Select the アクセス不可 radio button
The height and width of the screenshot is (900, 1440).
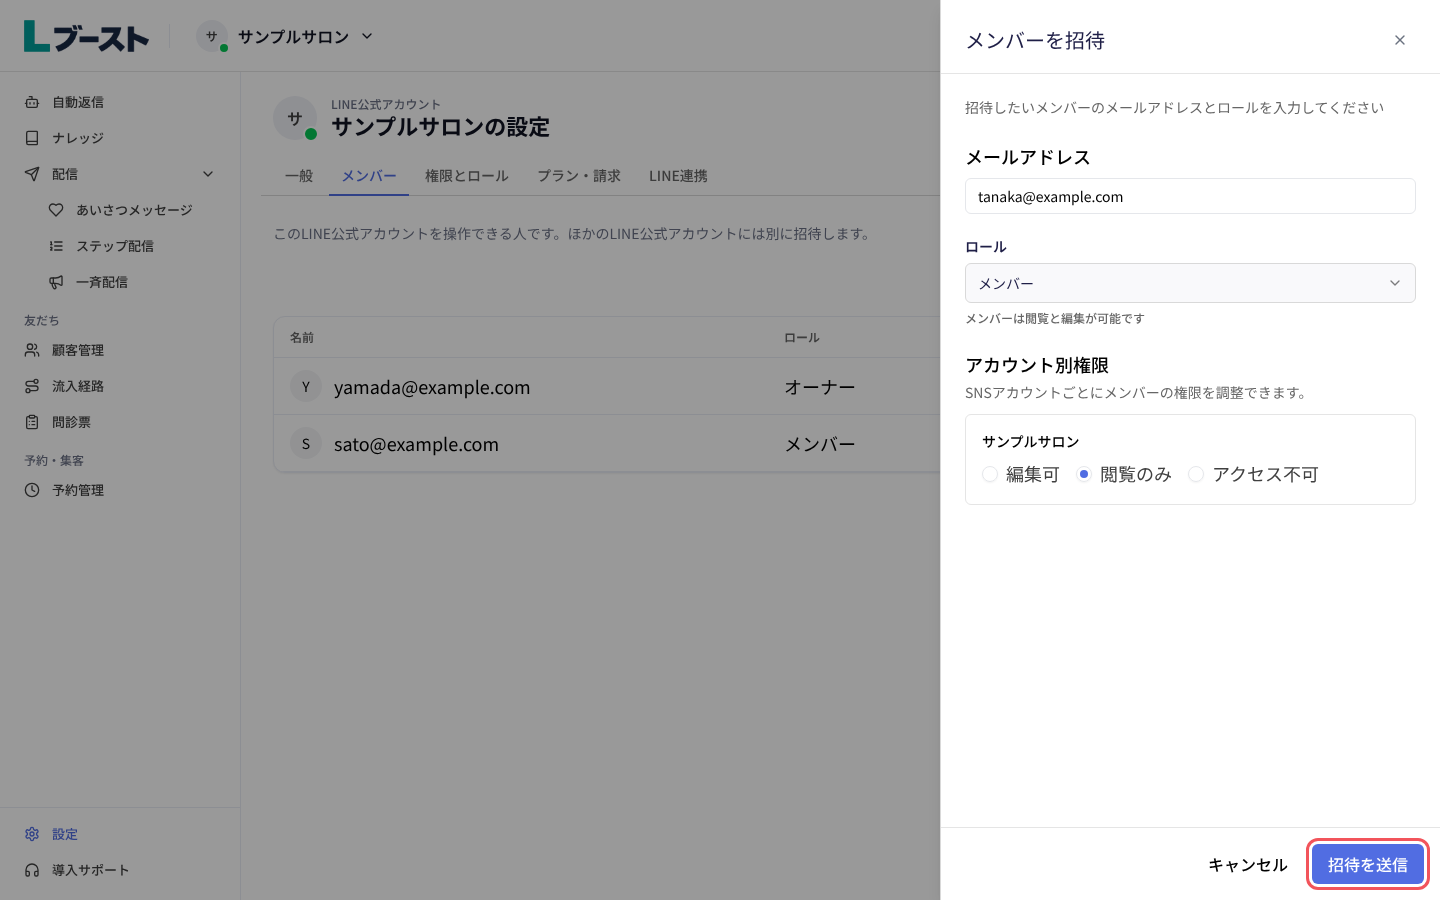[x=1196, y=474]
